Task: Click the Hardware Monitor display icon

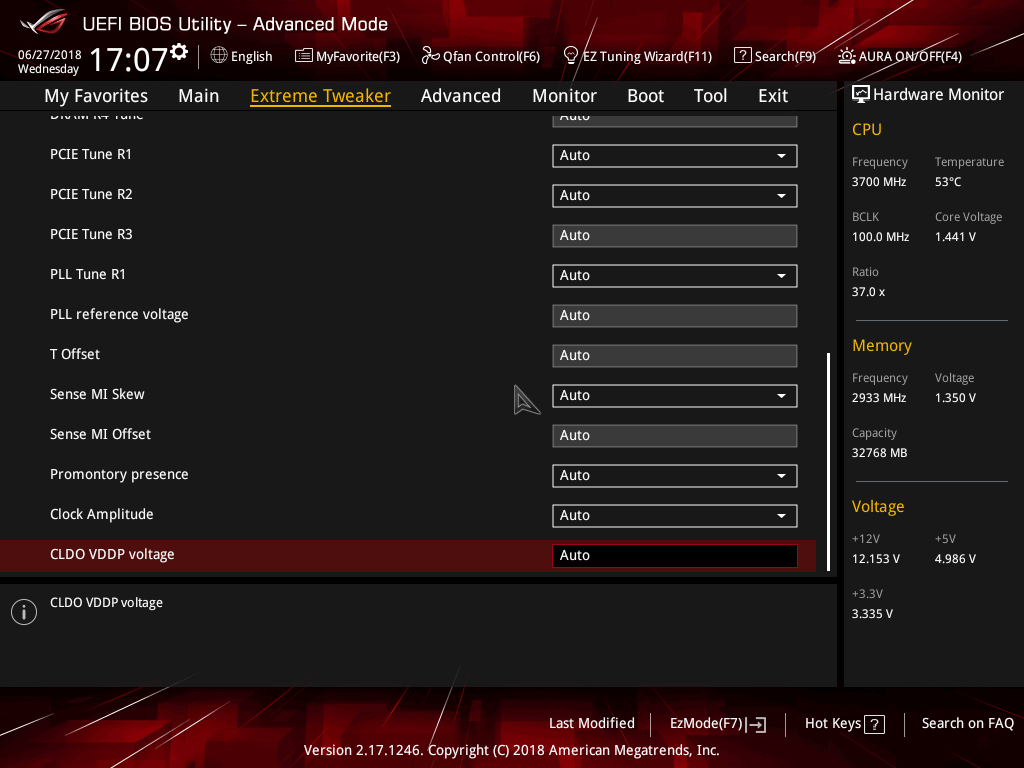Action: point(861,94)
